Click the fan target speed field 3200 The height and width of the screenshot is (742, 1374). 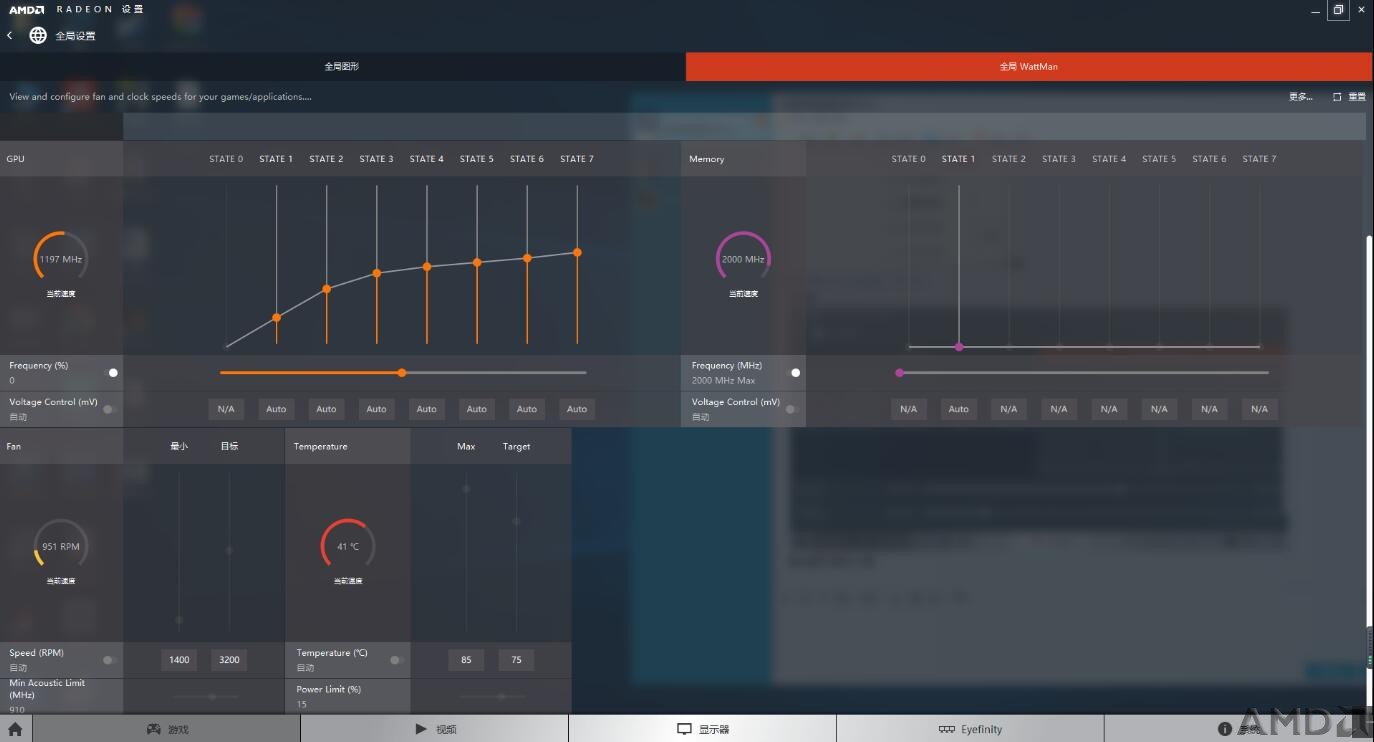coord(229,660)
